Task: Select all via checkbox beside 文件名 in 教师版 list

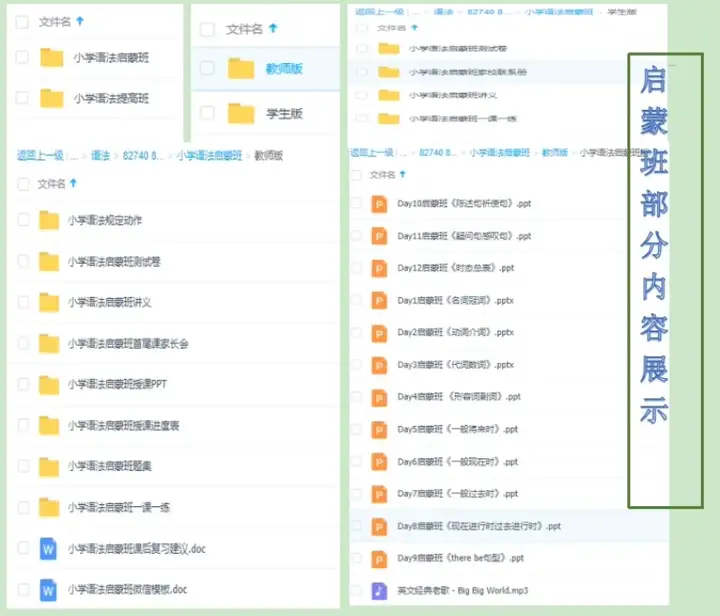Action: 22,184
